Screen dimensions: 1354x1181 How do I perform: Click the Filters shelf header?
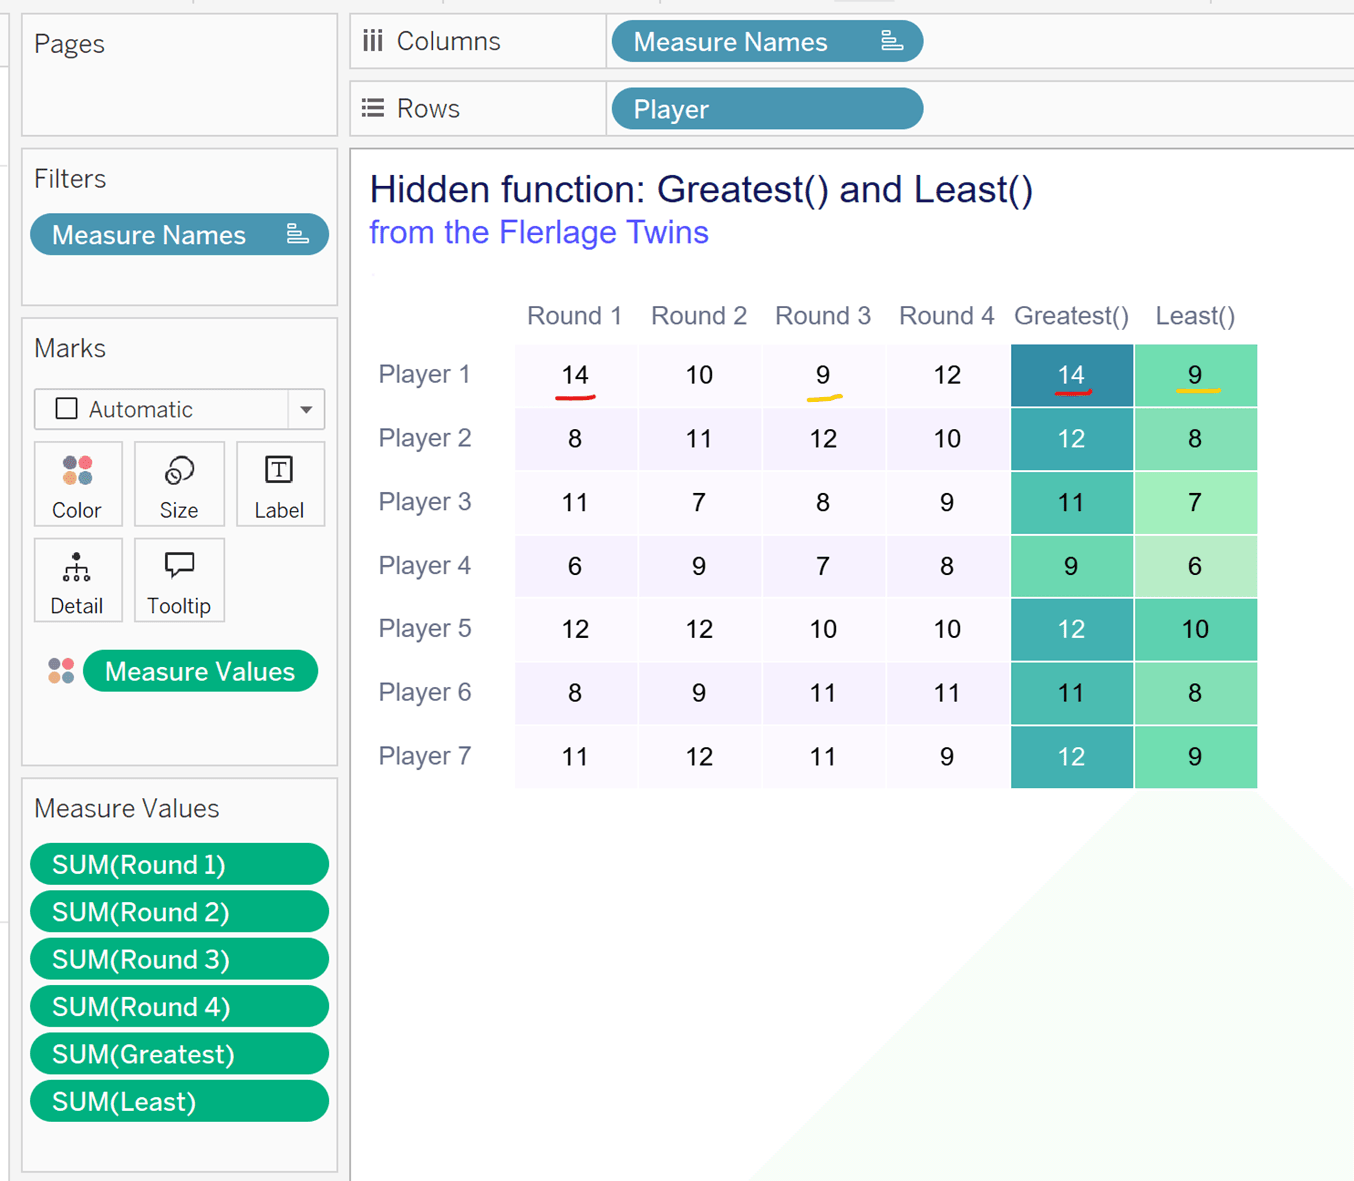pyautogui.click(x=70, y=178)
